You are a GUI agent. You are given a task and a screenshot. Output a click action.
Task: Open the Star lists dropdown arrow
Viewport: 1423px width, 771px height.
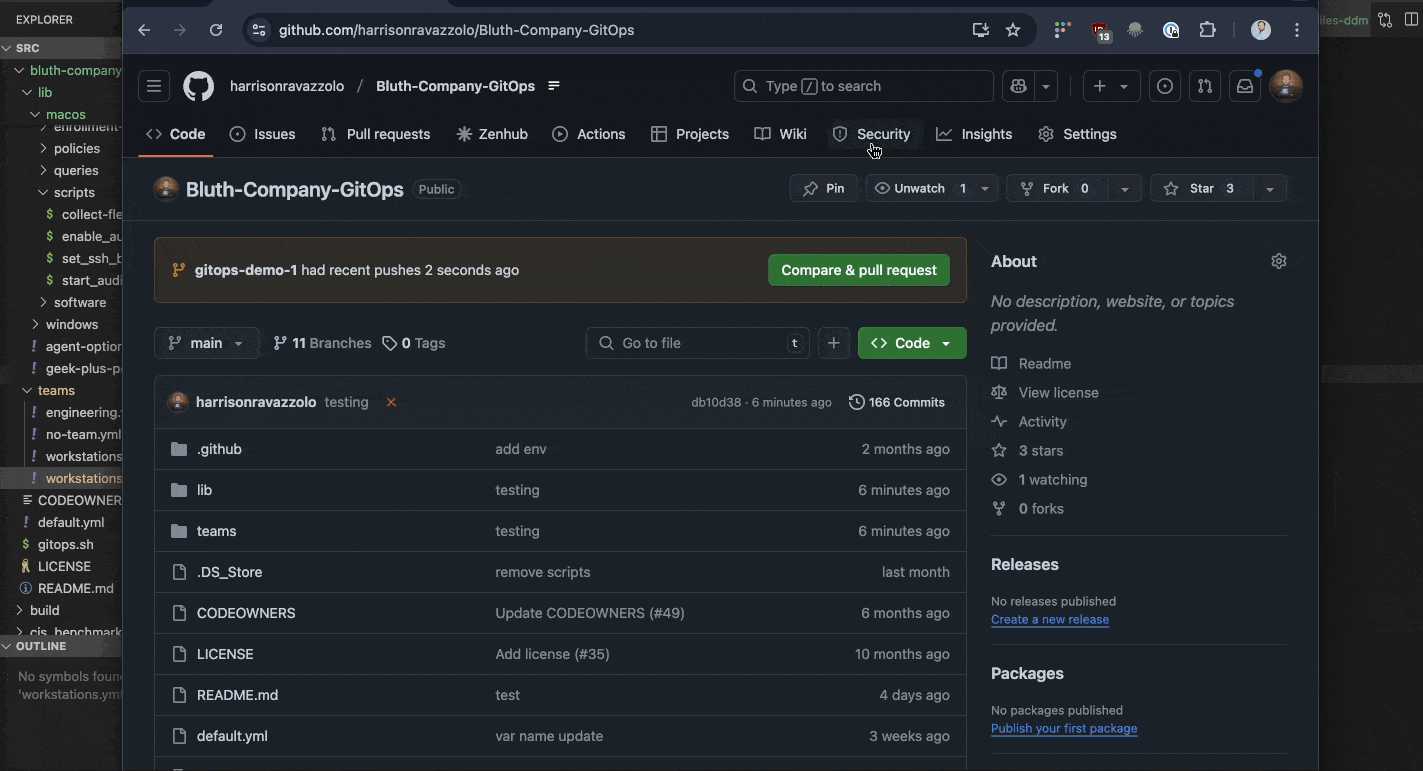(1270, 188)
